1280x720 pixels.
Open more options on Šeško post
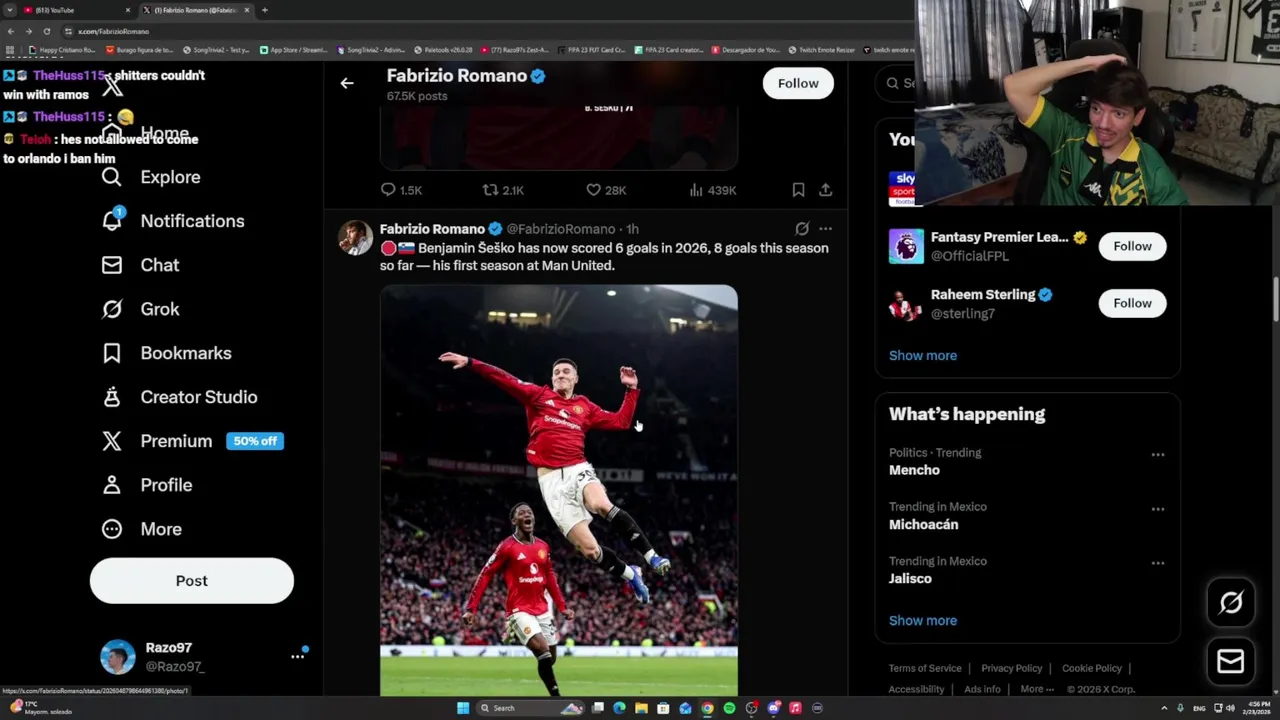[825, 229]
